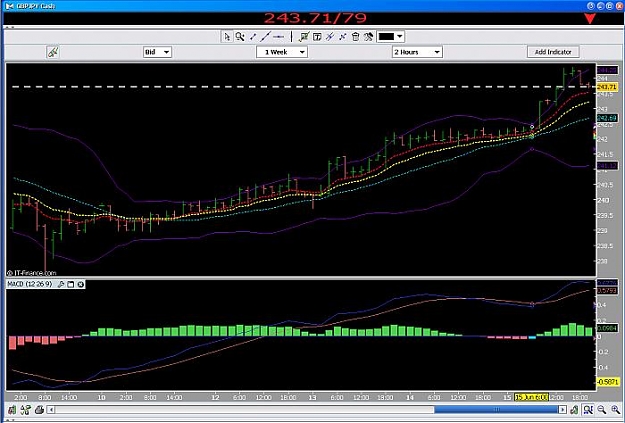Select the blue parallel channel lines tool
The width and height of the screenshot is (625, 423).
click(x=330, y=37)
